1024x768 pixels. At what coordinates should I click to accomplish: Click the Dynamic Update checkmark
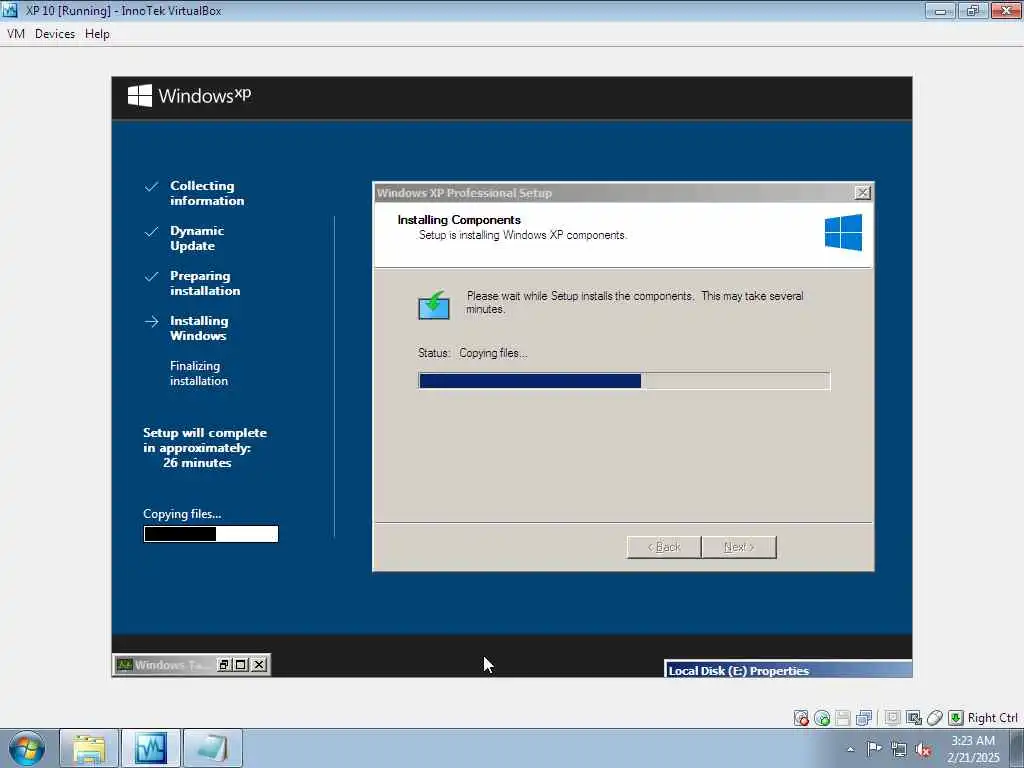pos(152,232)
